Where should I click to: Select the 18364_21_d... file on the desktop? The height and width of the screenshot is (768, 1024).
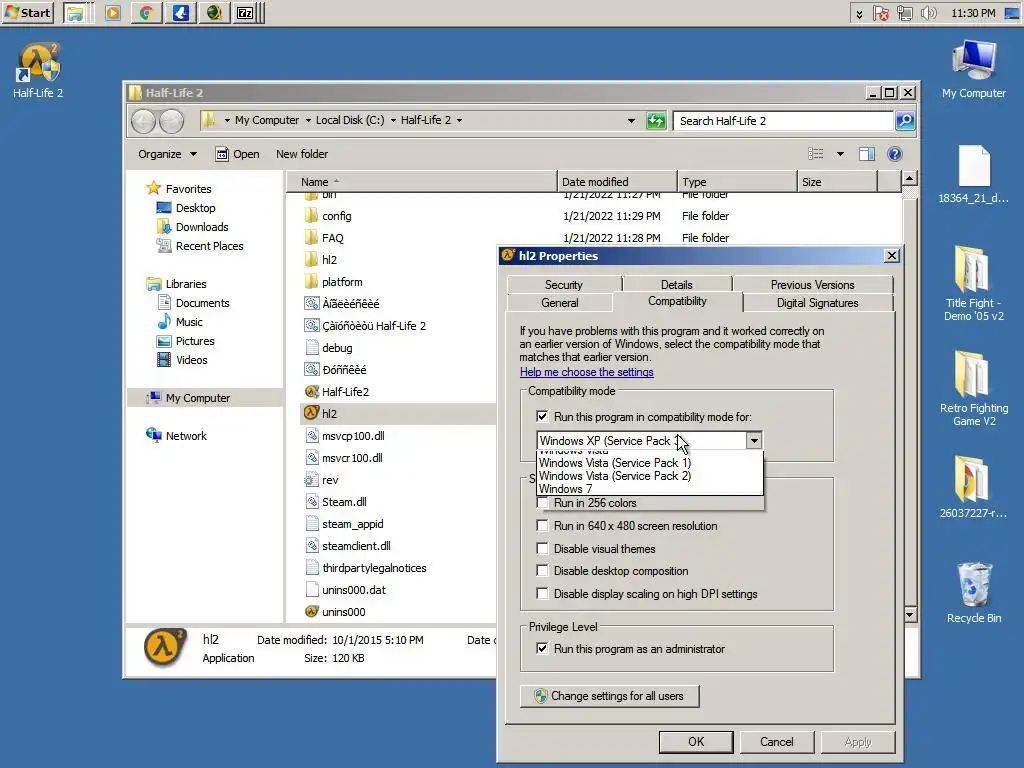point(974,174)
